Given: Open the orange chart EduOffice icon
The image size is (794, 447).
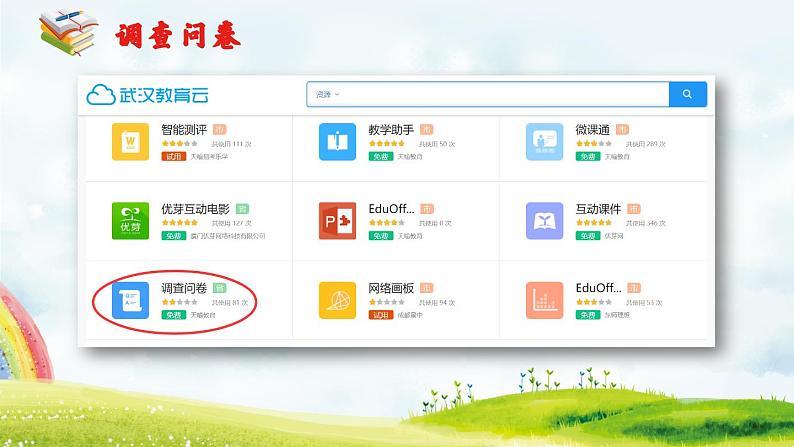Looking at the screenshot, I should pos(544,300).
